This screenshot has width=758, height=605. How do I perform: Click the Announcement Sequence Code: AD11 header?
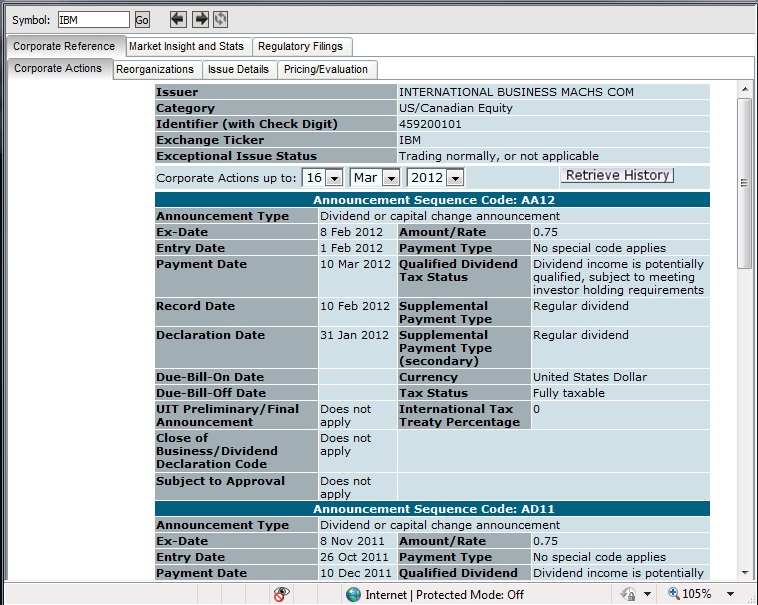[x=433, y=509]
